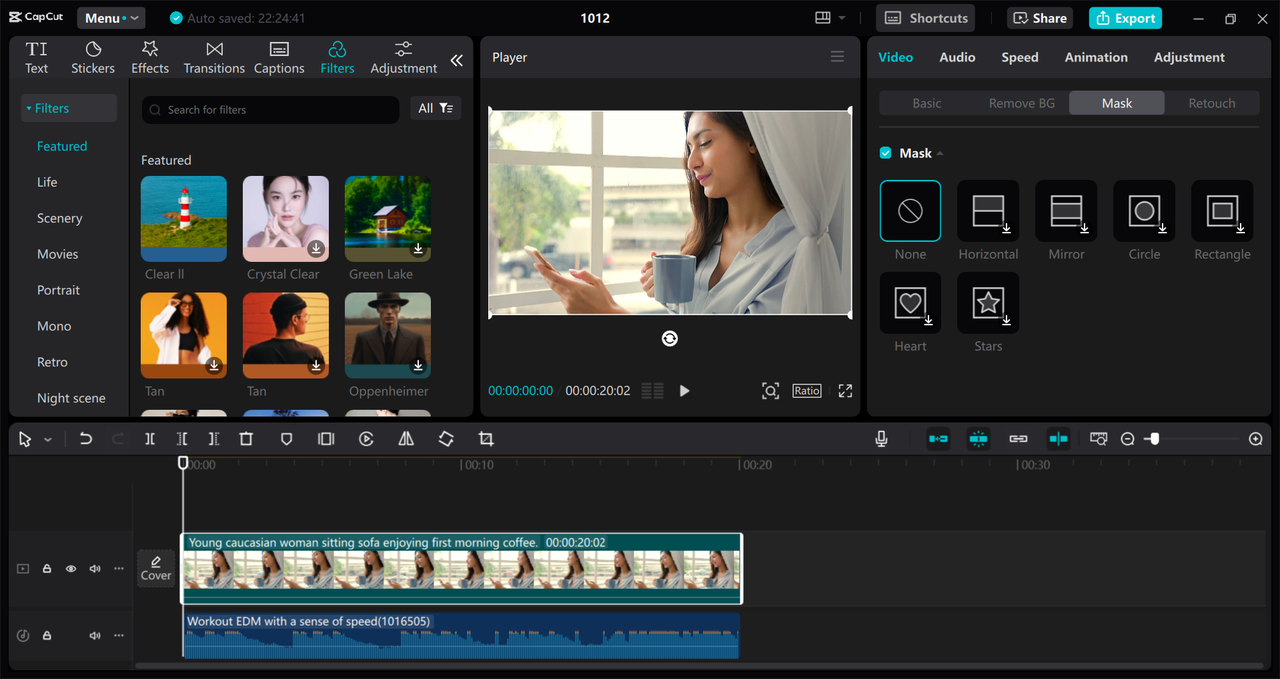This screenshot has width=1280, height=679.
Task: Collapse the media panel with double chevron
Action: point(456,60)
